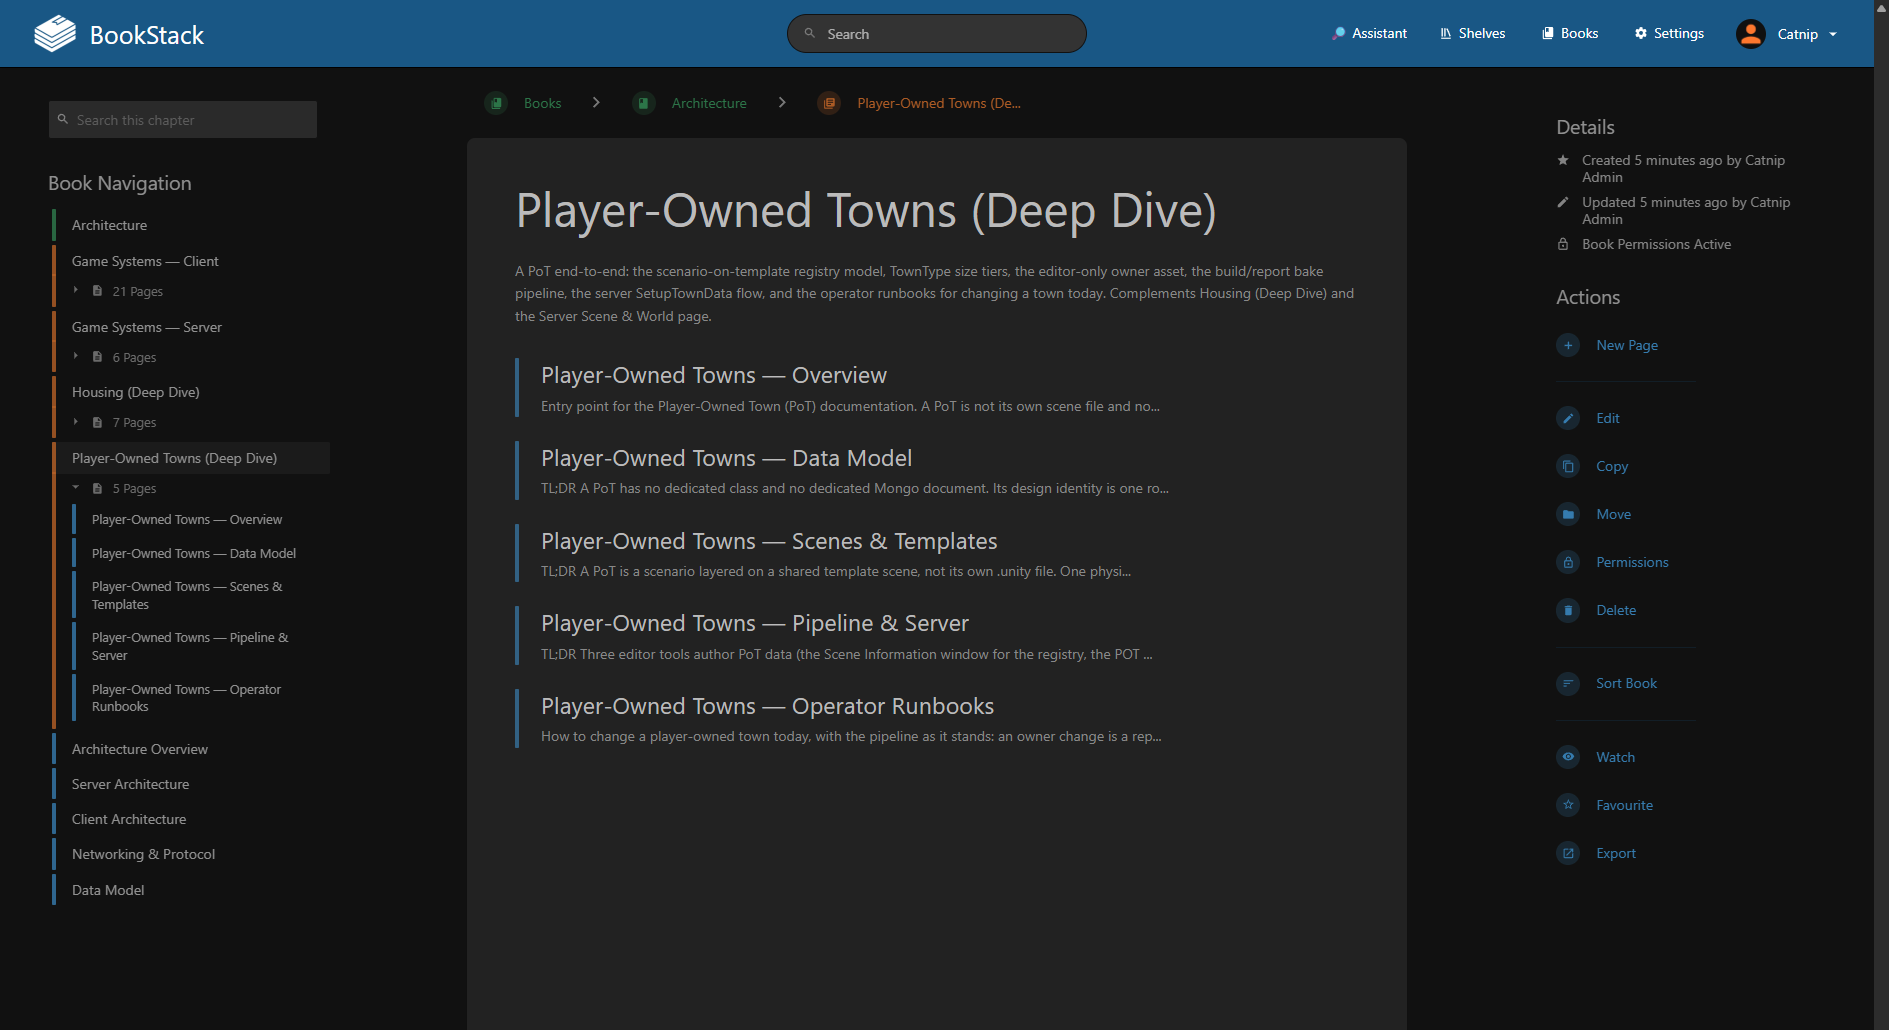The height and width of the screenshot is (1030, 1889).
Task: Click page icon beside 5 Pages
Action: pos(97,488)
